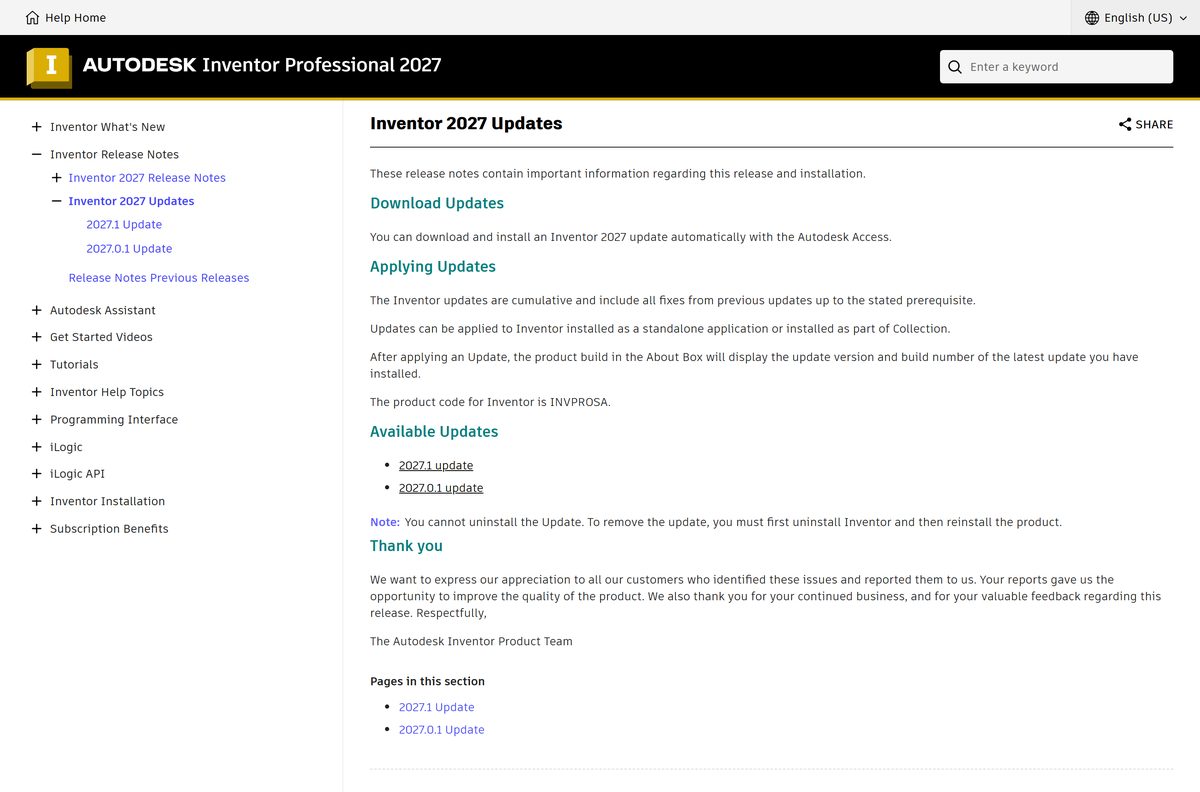
Task: Click the search magnifier icon
Action: coord(955,67)
